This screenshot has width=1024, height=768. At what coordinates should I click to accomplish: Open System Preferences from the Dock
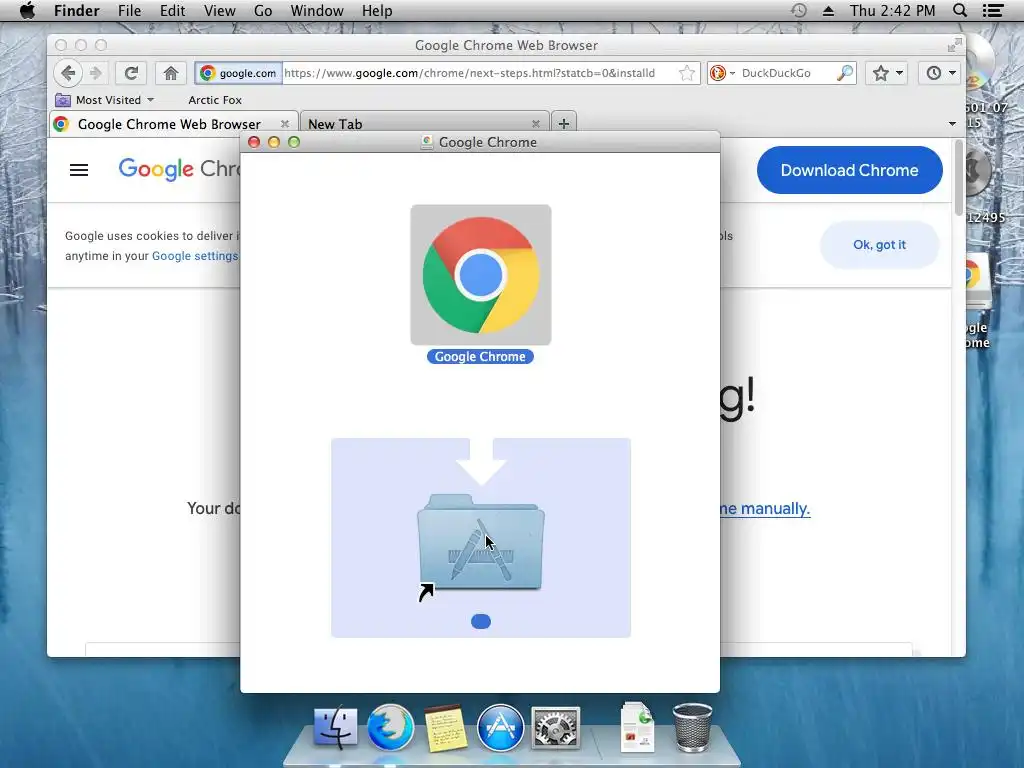coord(555,728)
